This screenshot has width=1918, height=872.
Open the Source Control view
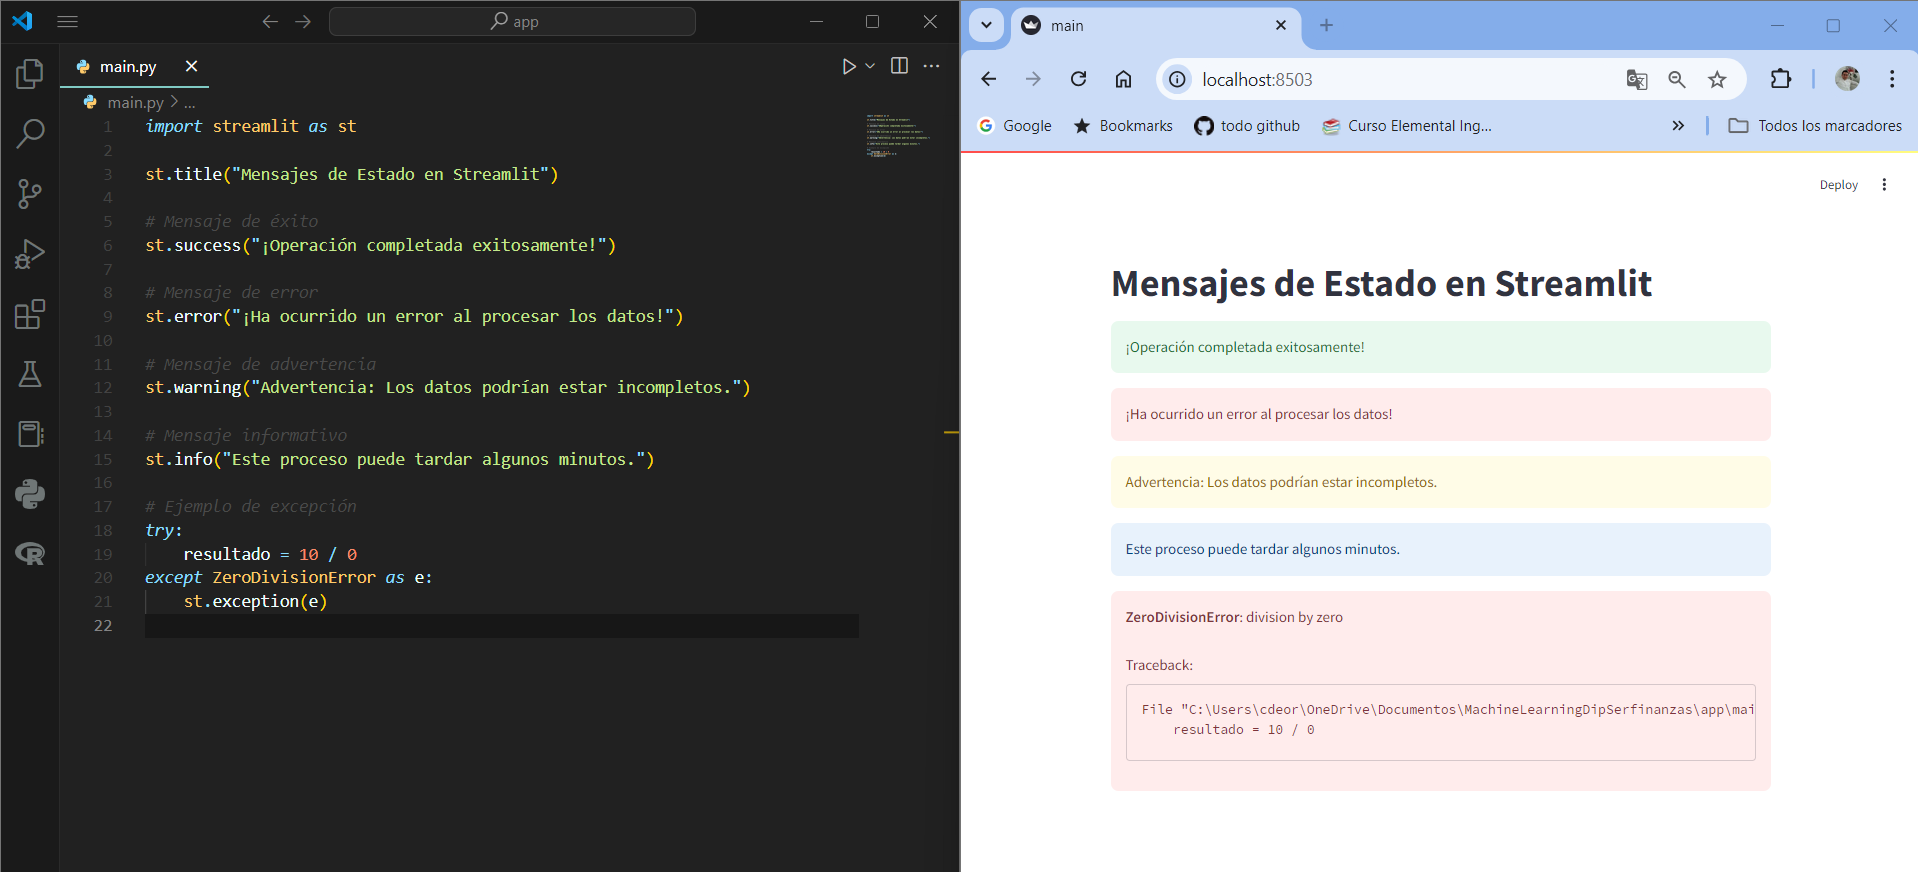click(30, 194)
